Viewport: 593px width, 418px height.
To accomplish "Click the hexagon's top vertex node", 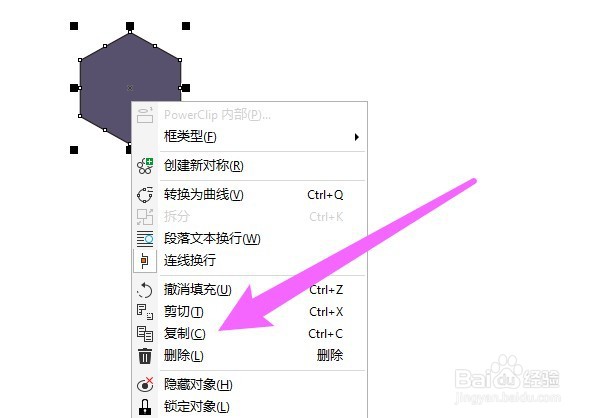I will click(130, 33).
